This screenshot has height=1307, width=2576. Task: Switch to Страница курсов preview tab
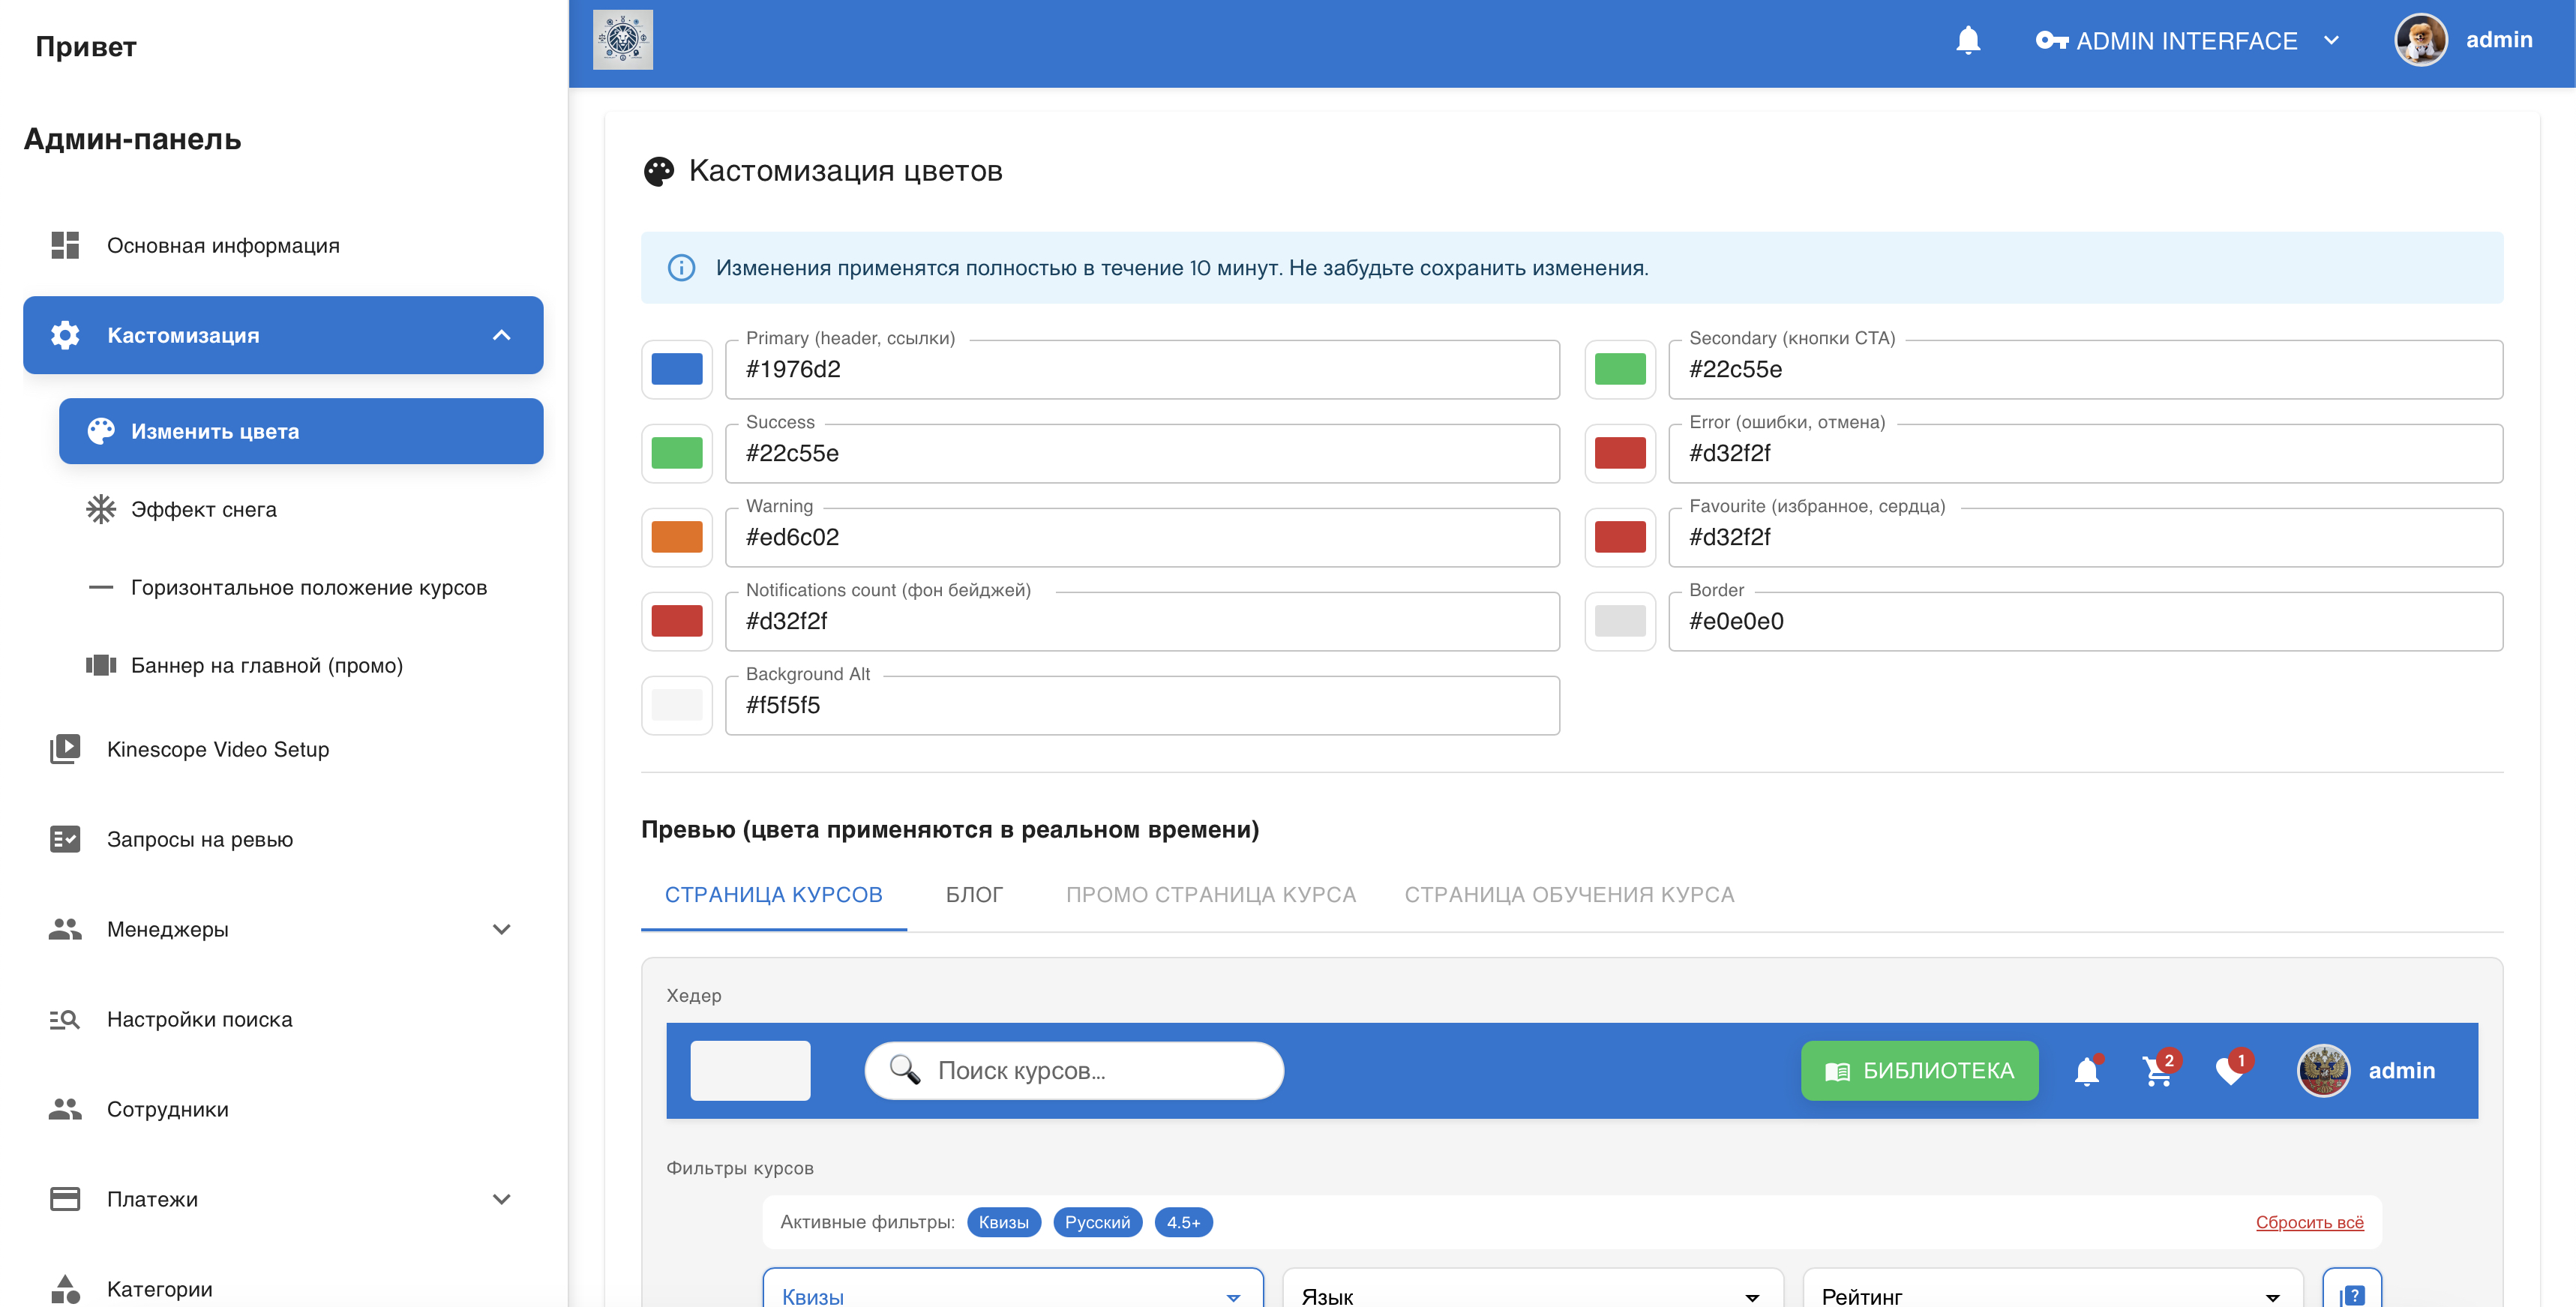click(773, 895)
